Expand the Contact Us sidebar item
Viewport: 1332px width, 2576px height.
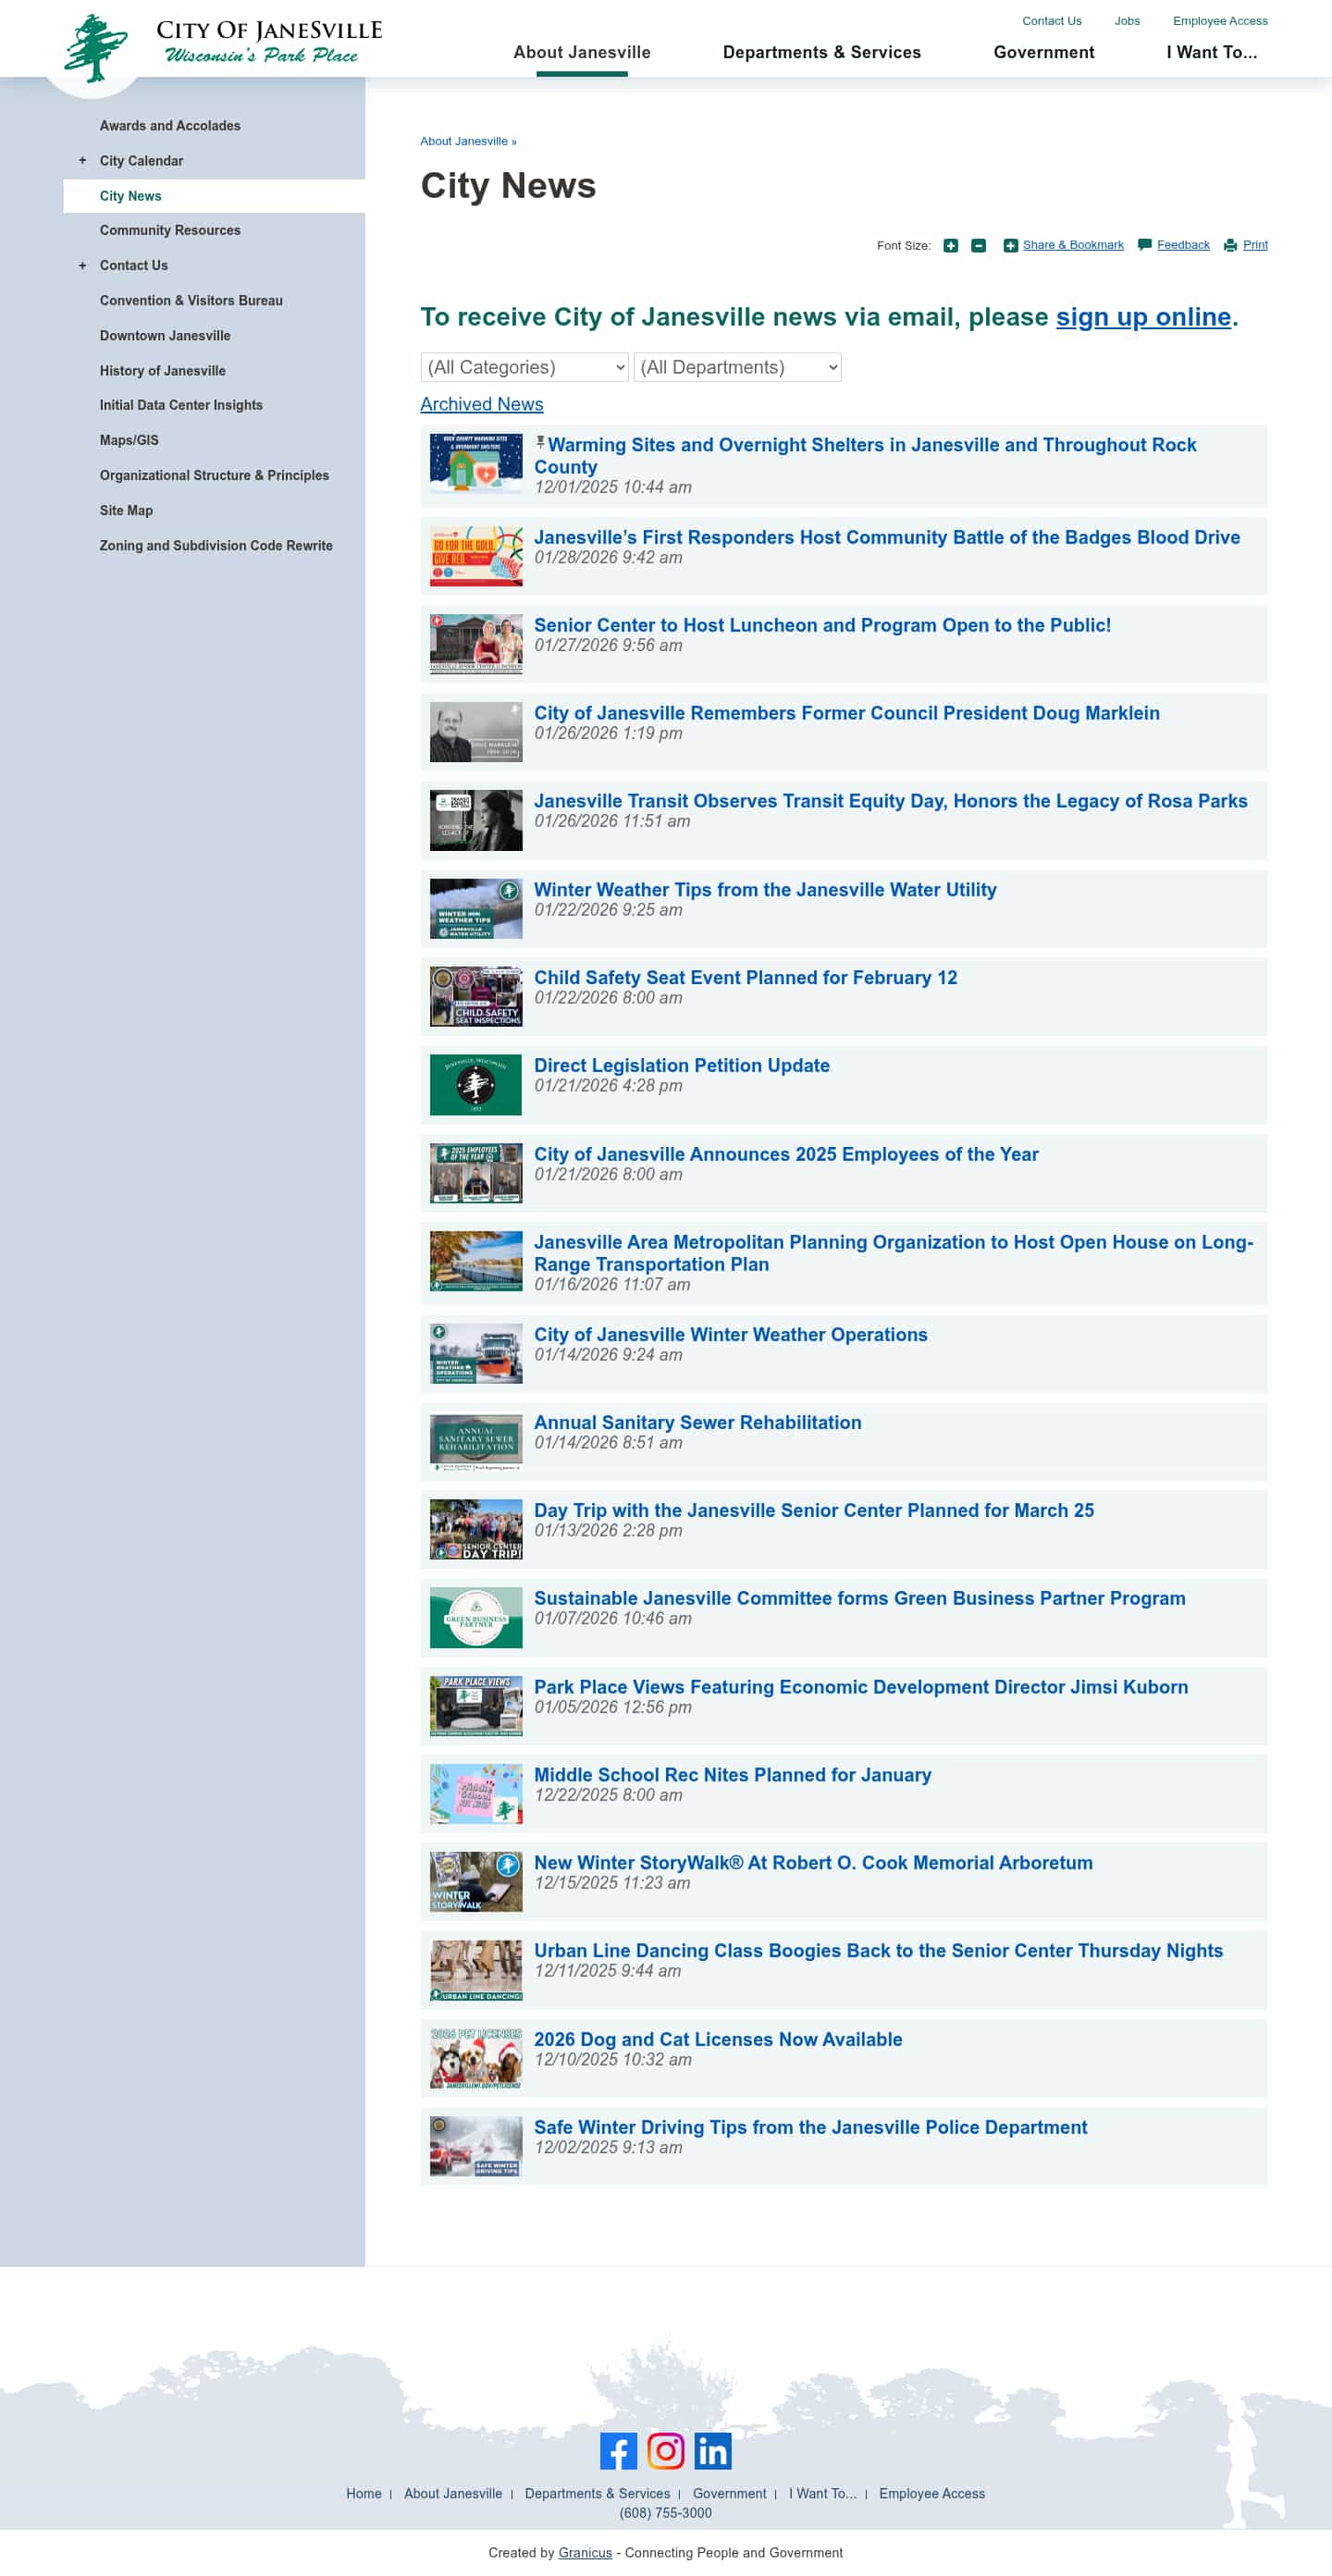coord(82,265)
